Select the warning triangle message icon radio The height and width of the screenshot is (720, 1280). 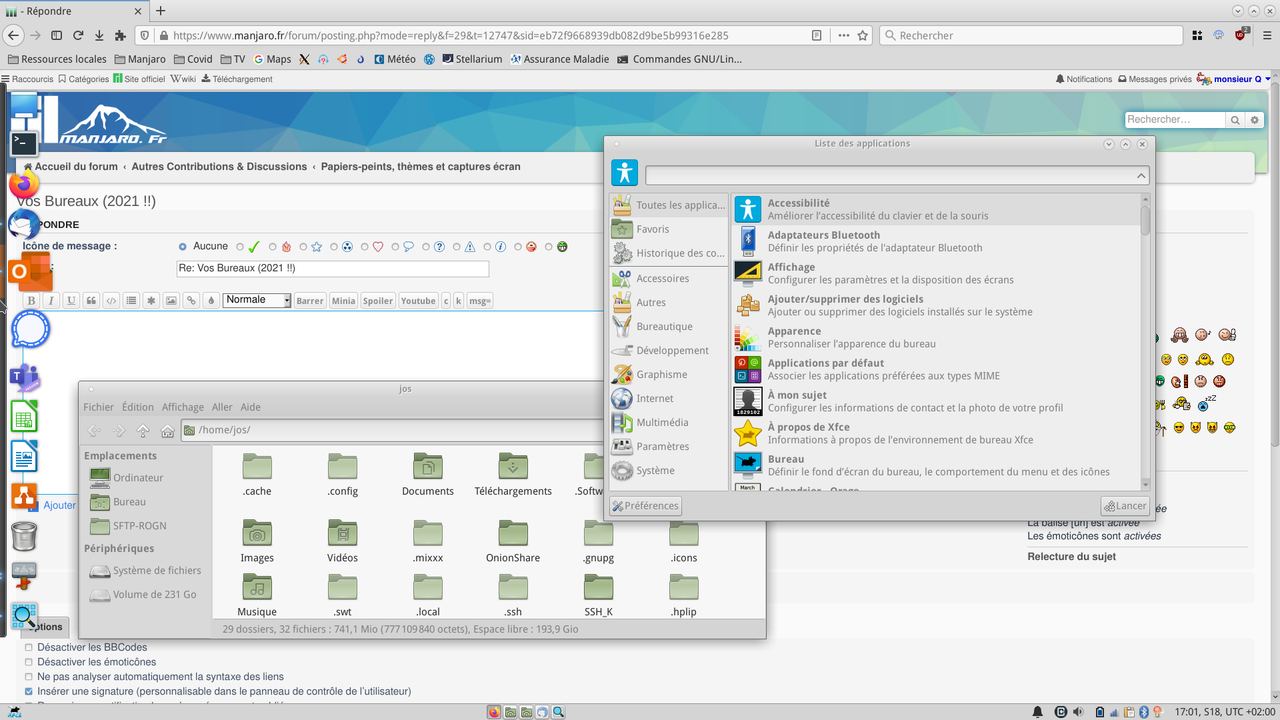coord(457,246)
